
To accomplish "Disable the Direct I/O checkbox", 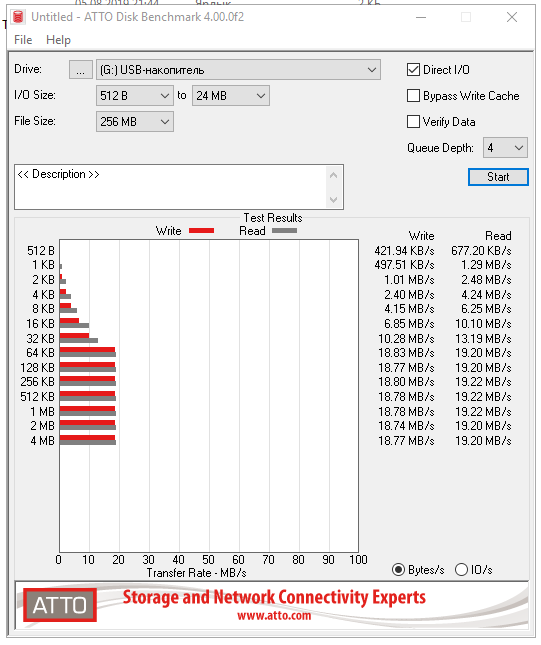I will (x=413, y=70).
